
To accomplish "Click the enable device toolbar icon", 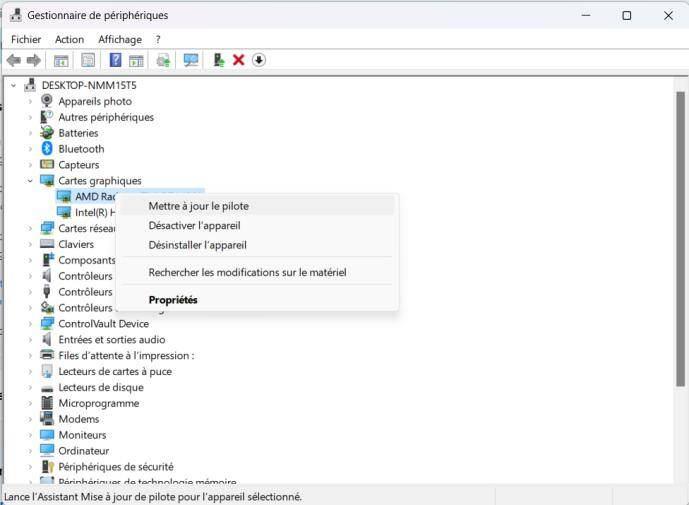I will [218, 60].
